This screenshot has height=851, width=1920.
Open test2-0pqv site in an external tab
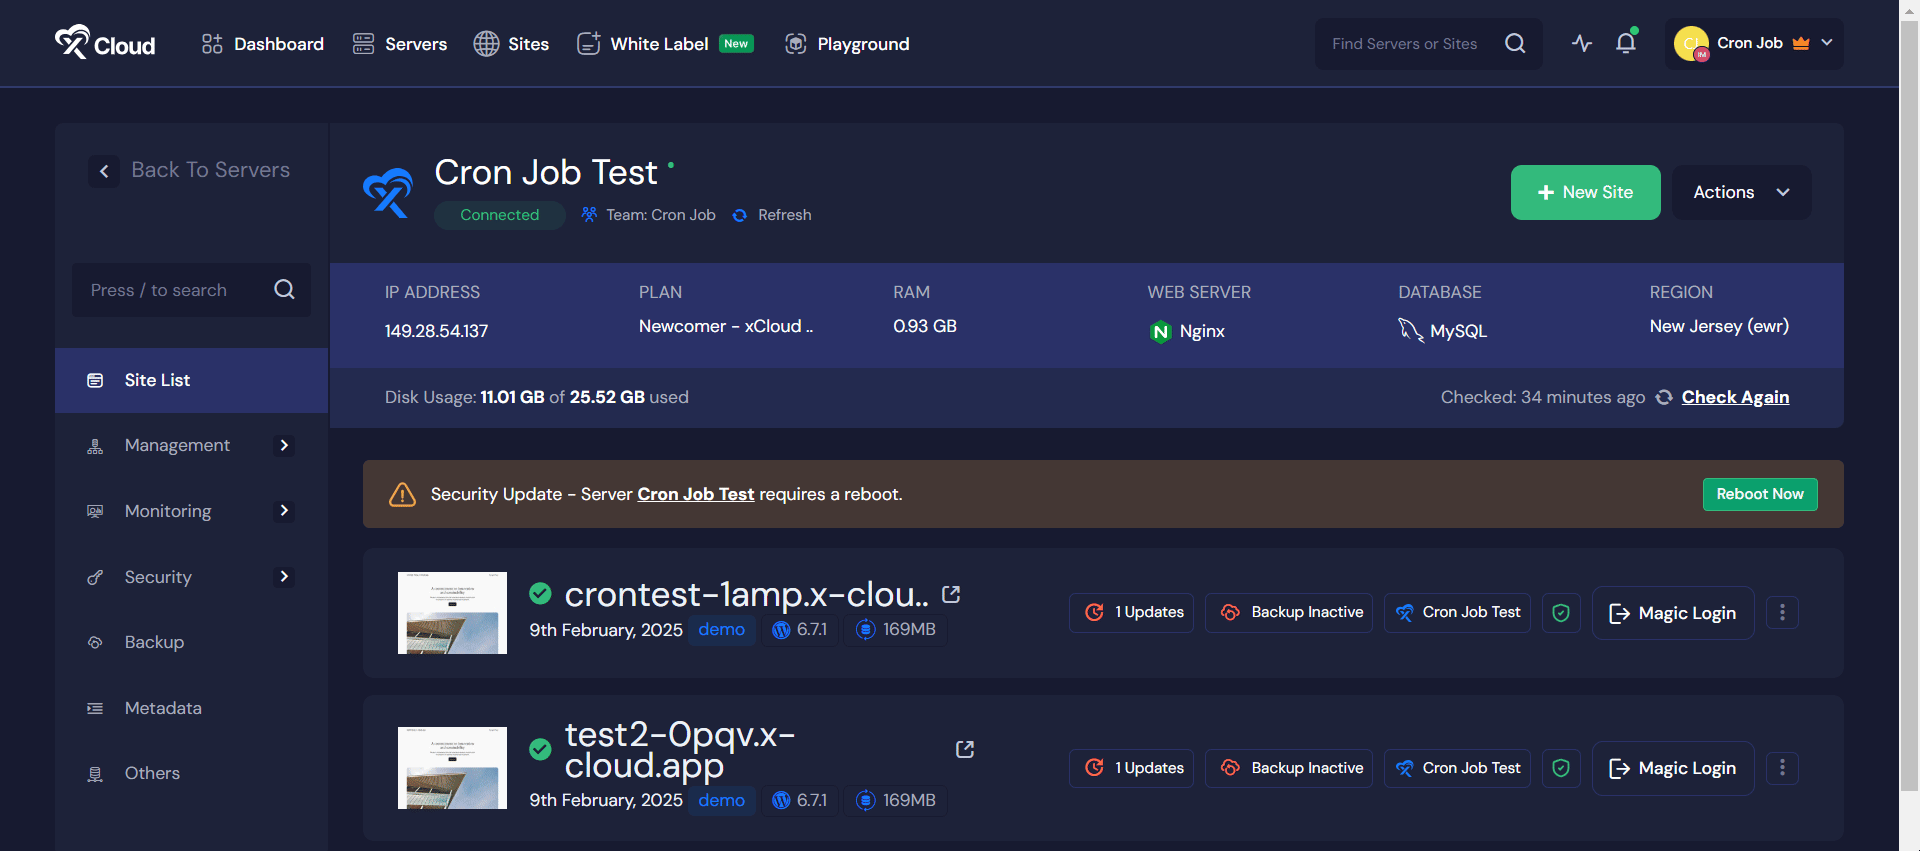tap(965, 749)
